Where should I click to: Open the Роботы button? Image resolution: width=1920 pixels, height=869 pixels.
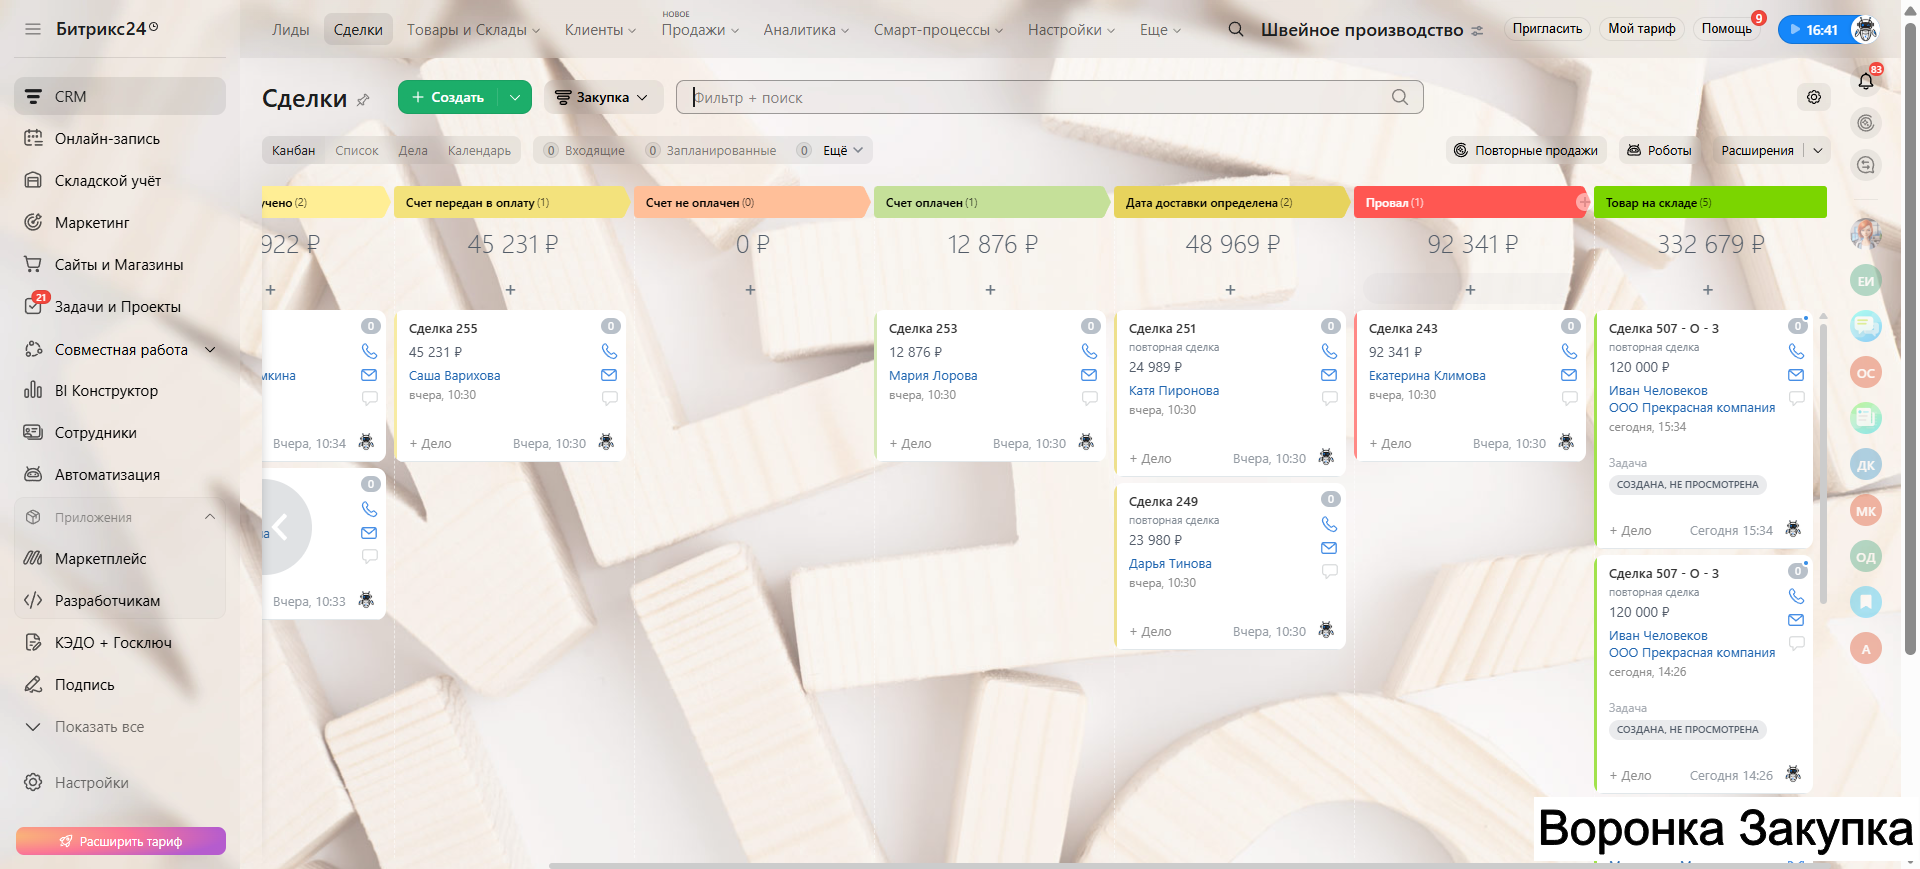tap(1659, 150)
